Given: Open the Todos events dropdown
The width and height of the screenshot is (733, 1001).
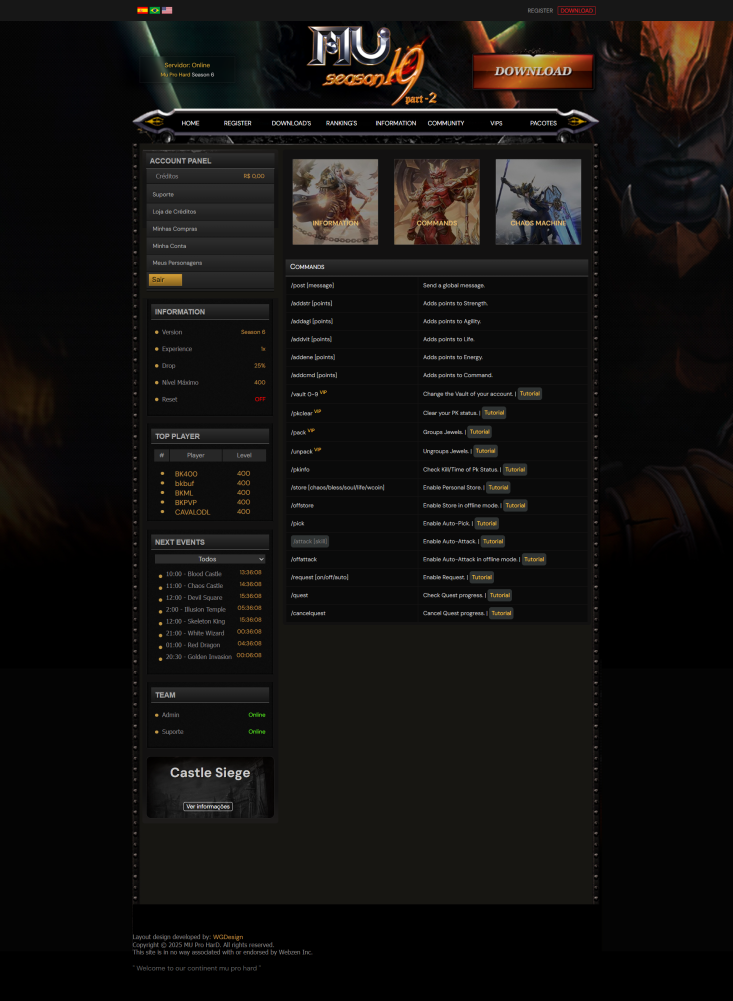Looking at the screenshot, I should pyautogui.click(x=210, y=559).
